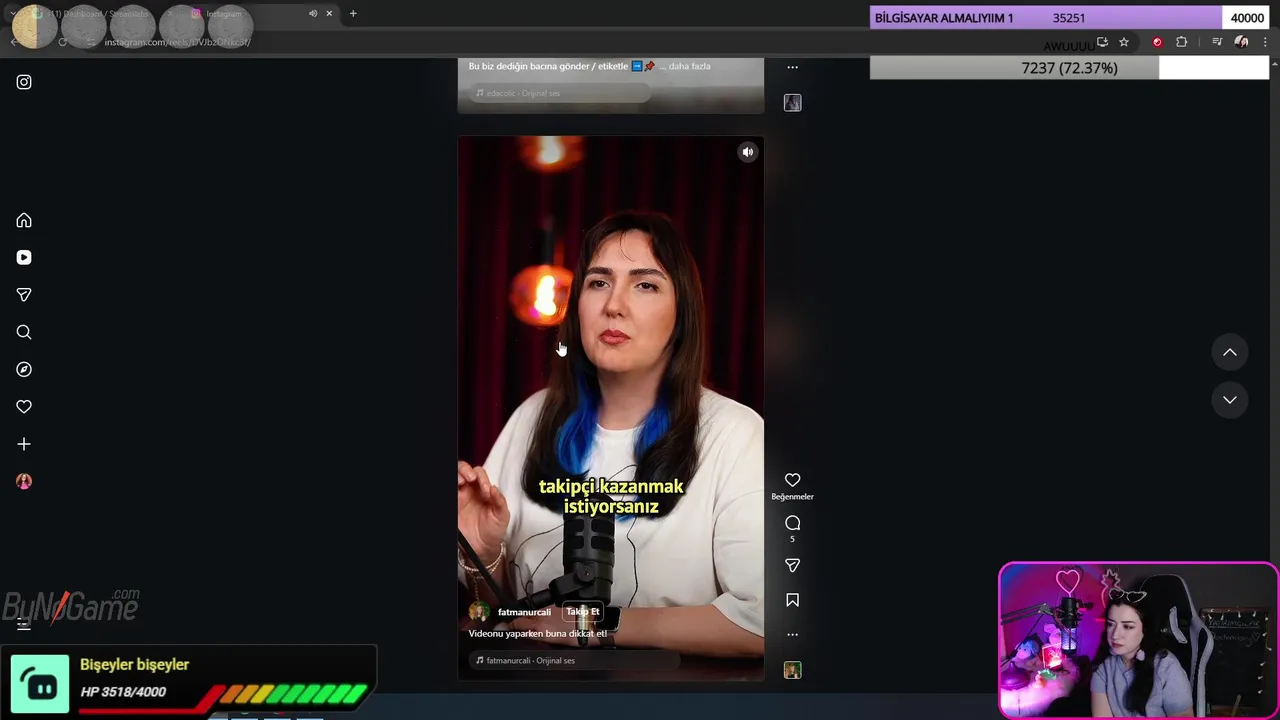Open profile avatar in left sidebar
Image resolution: width=1280 pixels, height=720 pixels.
click(24, 481)
